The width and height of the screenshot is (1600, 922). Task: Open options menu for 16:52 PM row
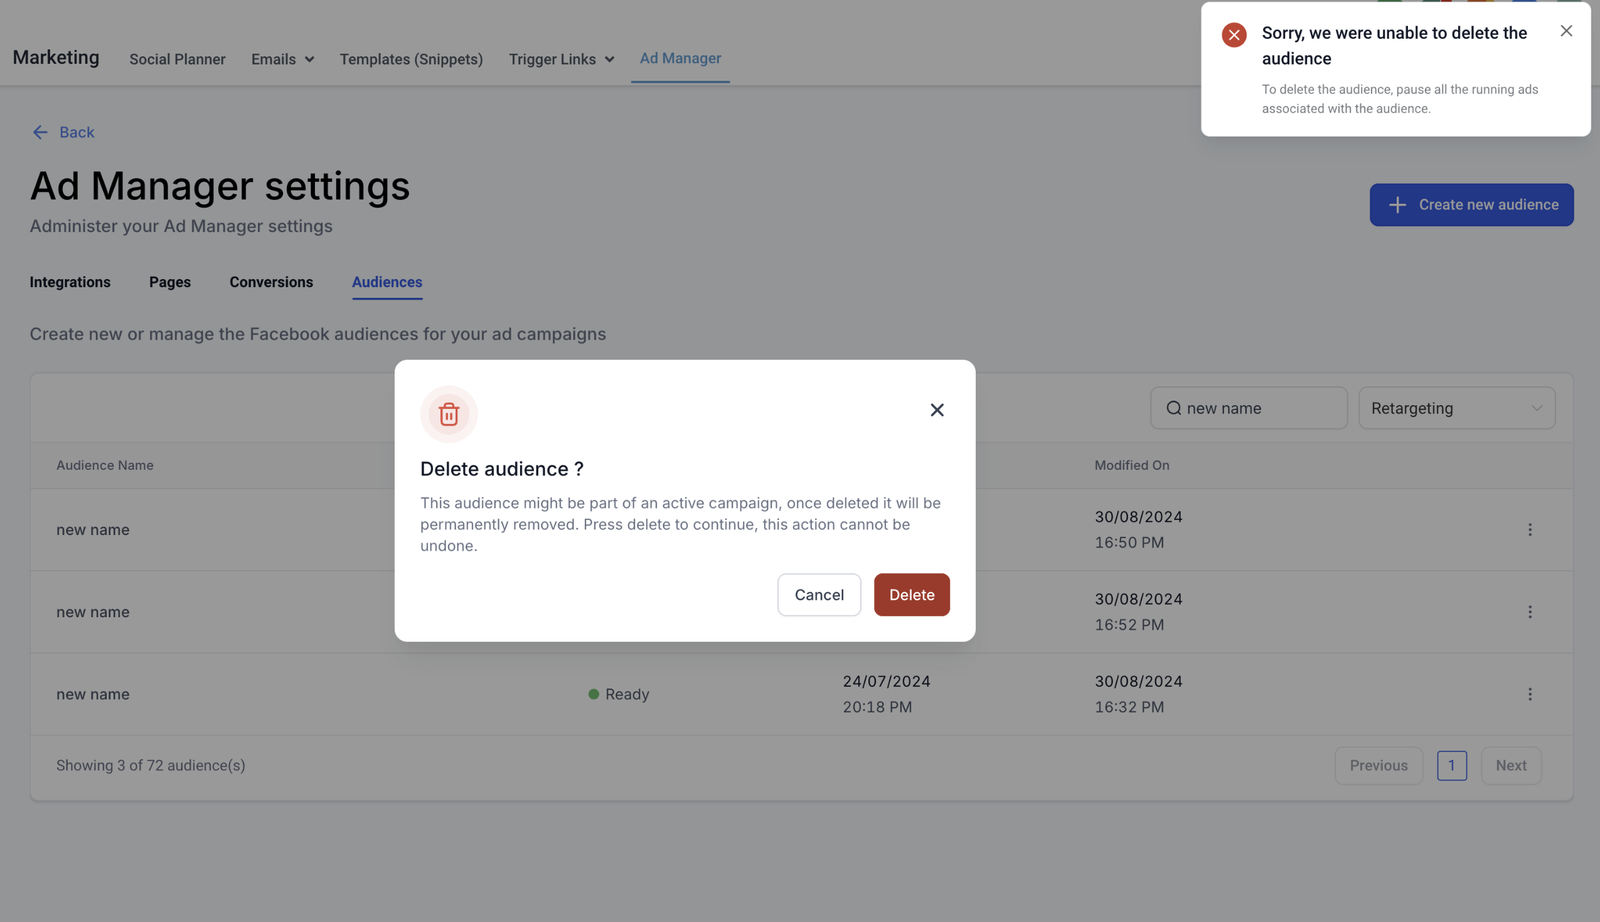(1529, 612)
